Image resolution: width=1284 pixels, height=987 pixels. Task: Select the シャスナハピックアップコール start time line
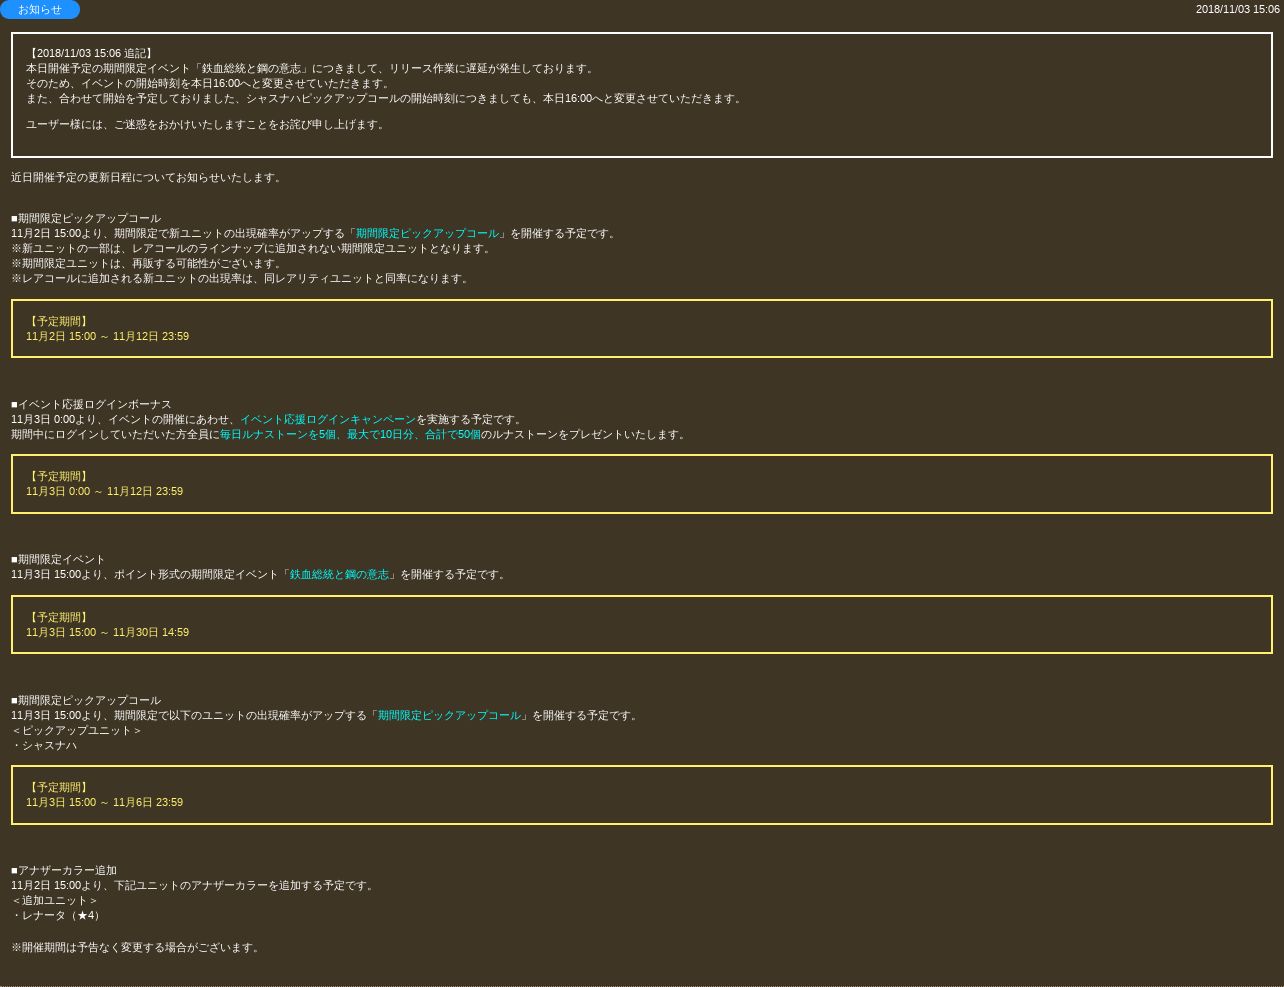(x=385, y=98)
